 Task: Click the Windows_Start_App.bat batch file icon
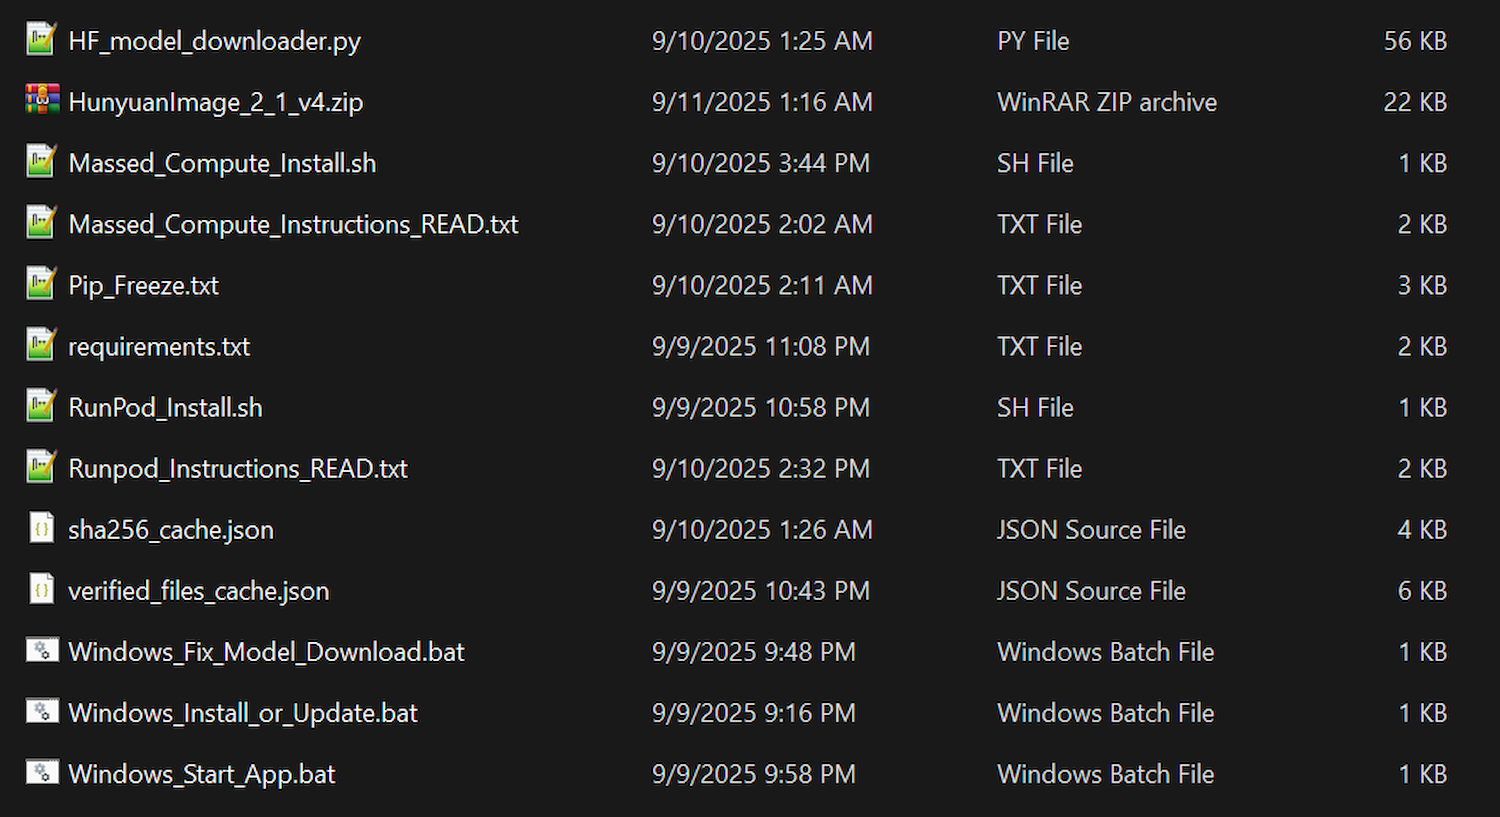click(x=41, y=773)
